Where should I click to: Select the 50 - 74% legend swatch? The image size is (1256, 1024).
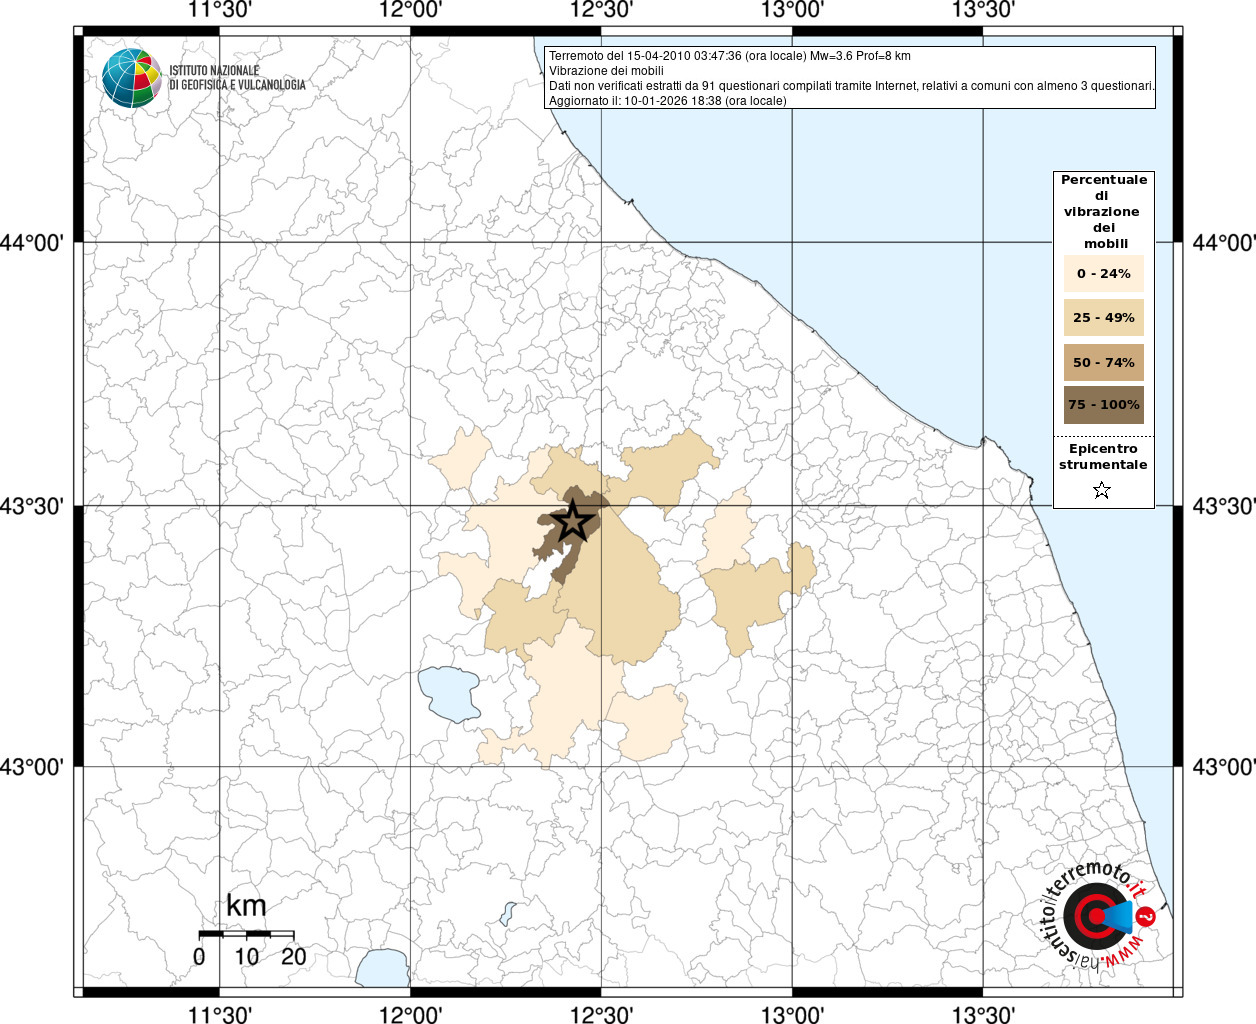pos(1103,362)
